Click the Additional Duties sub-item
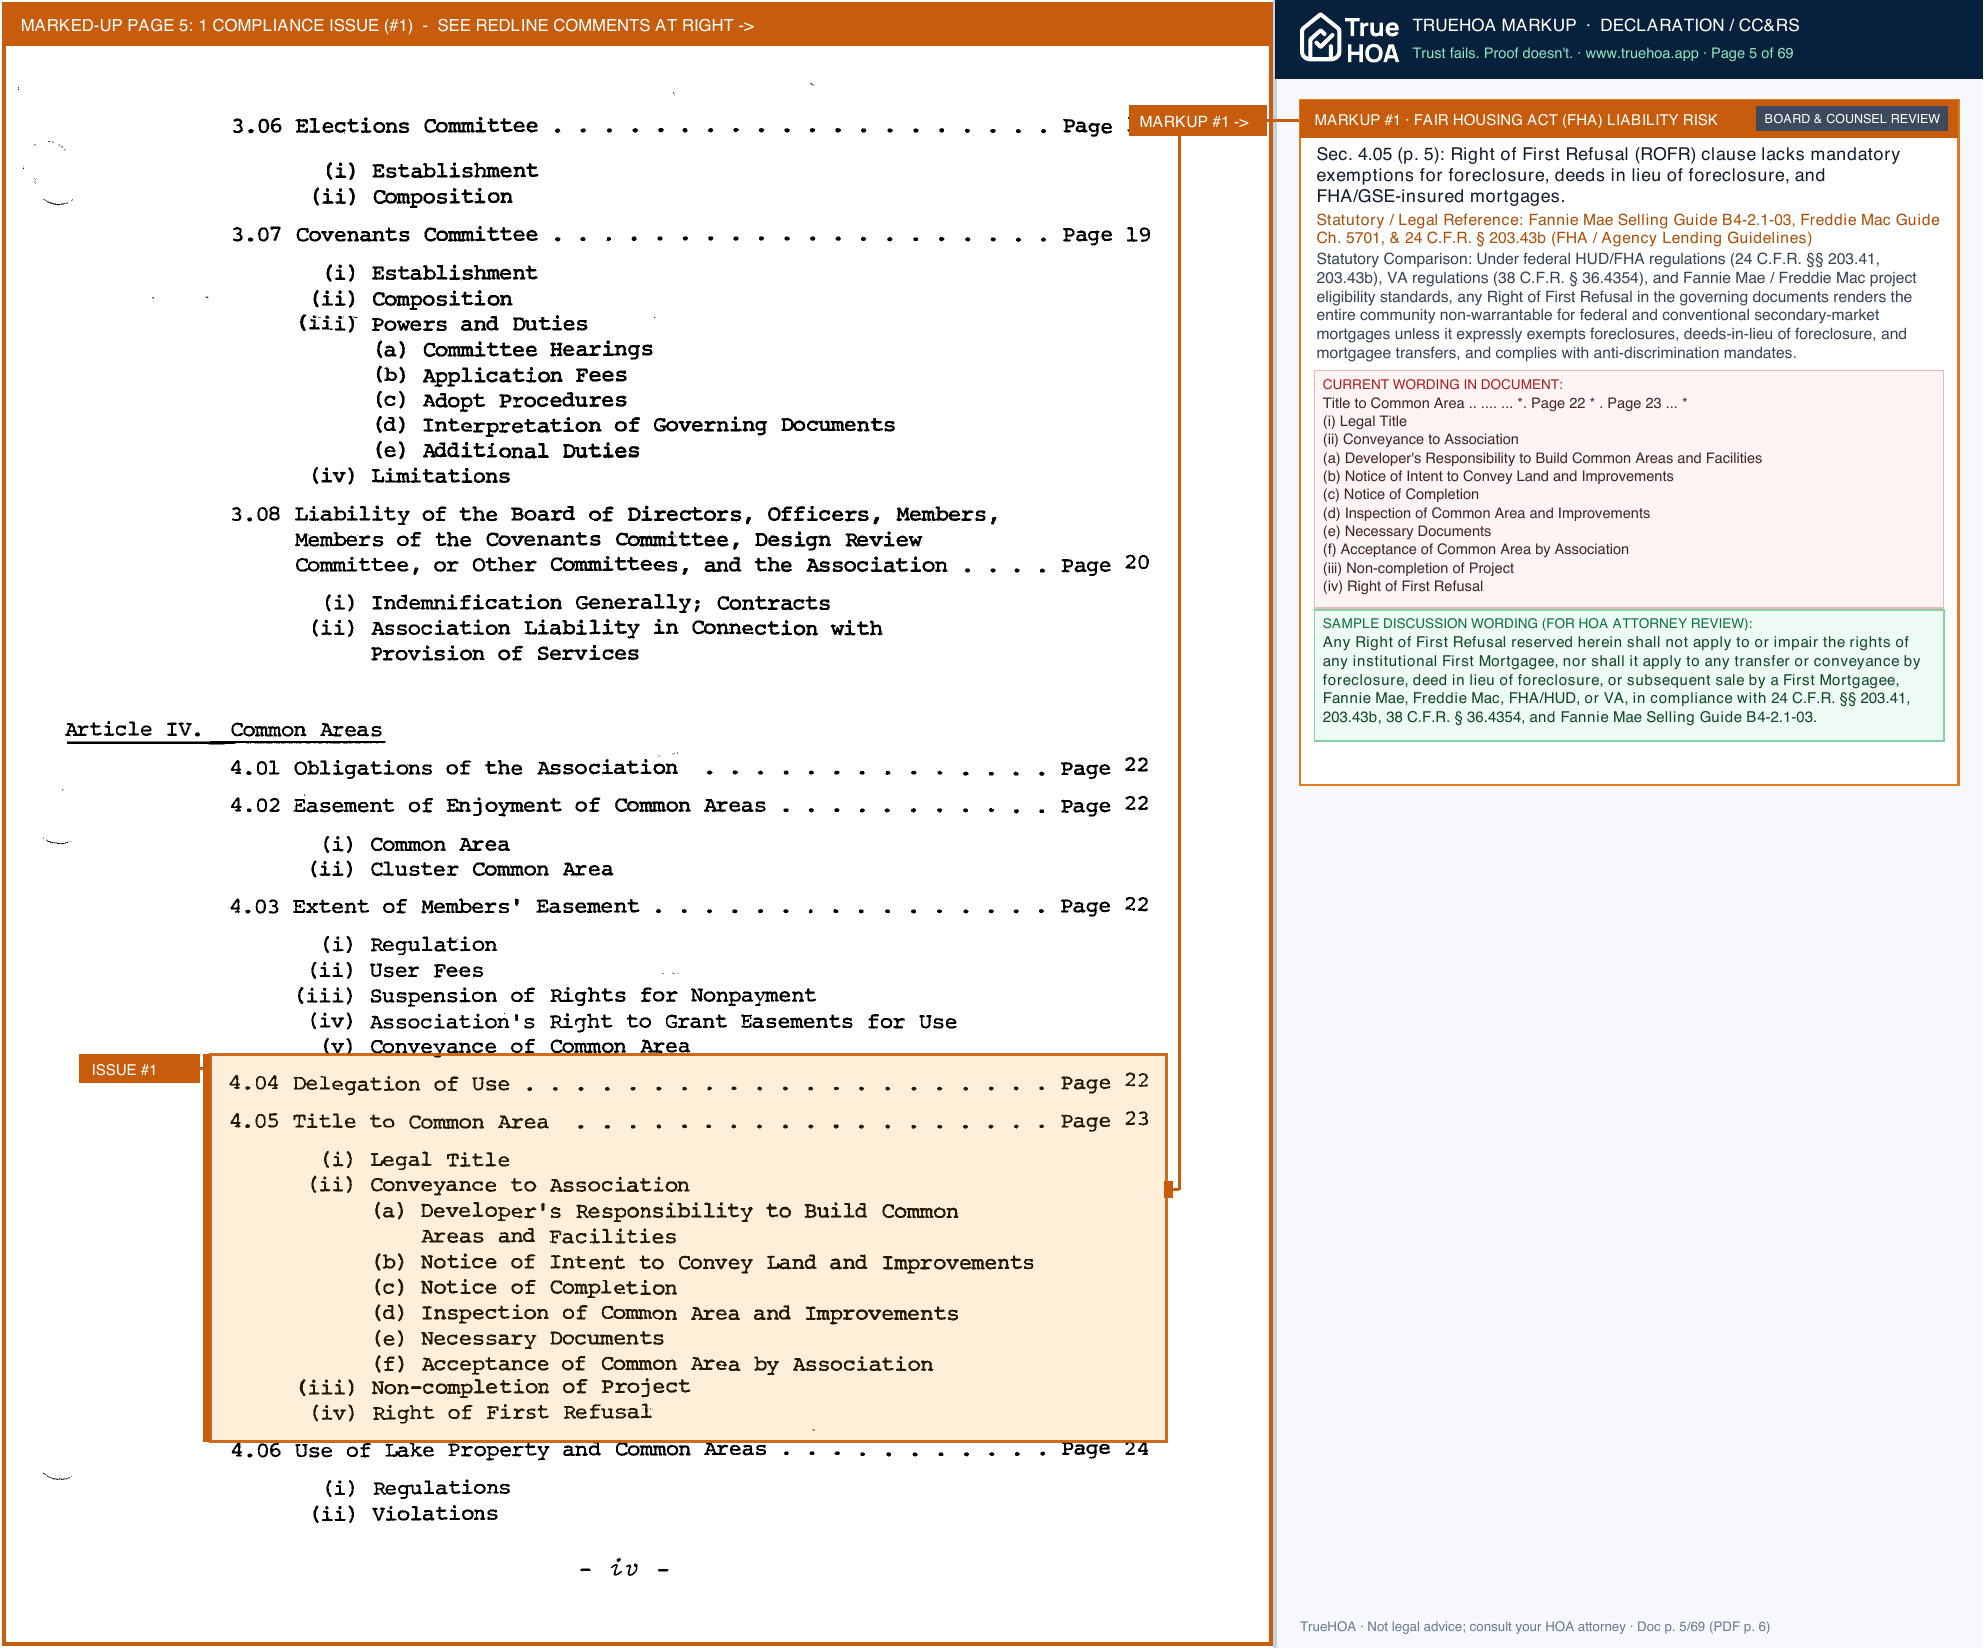The height and width of the screenshot is (1648, 1984). 506,451
